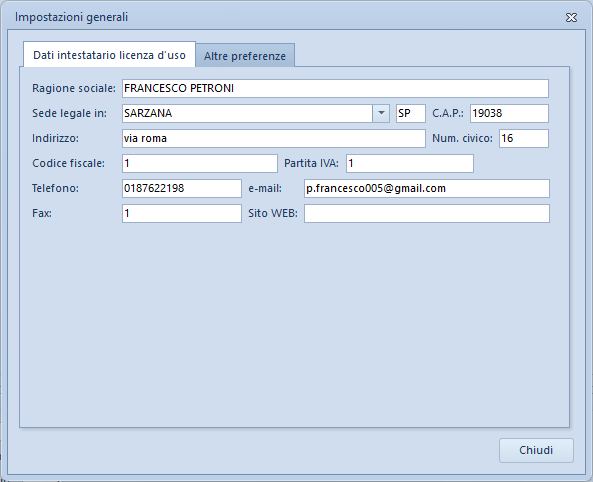
Task: Expand the Sede legale city dropdown arrow
Action: (381, 113)
